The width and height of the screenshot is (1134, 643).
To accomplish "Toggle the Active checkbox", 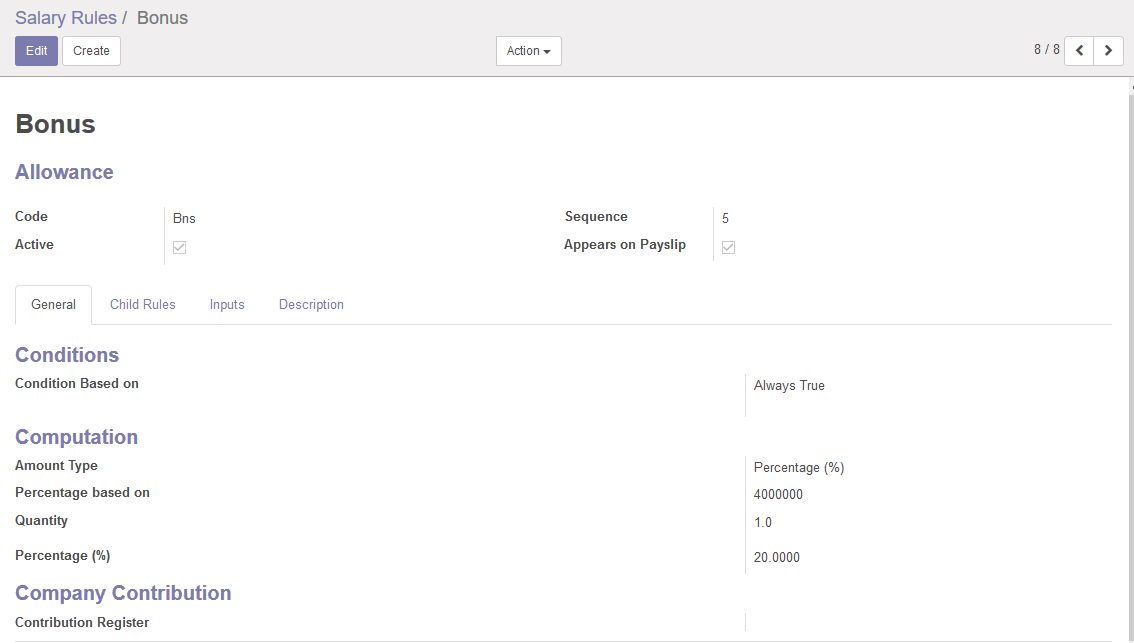I will (180, 247).
